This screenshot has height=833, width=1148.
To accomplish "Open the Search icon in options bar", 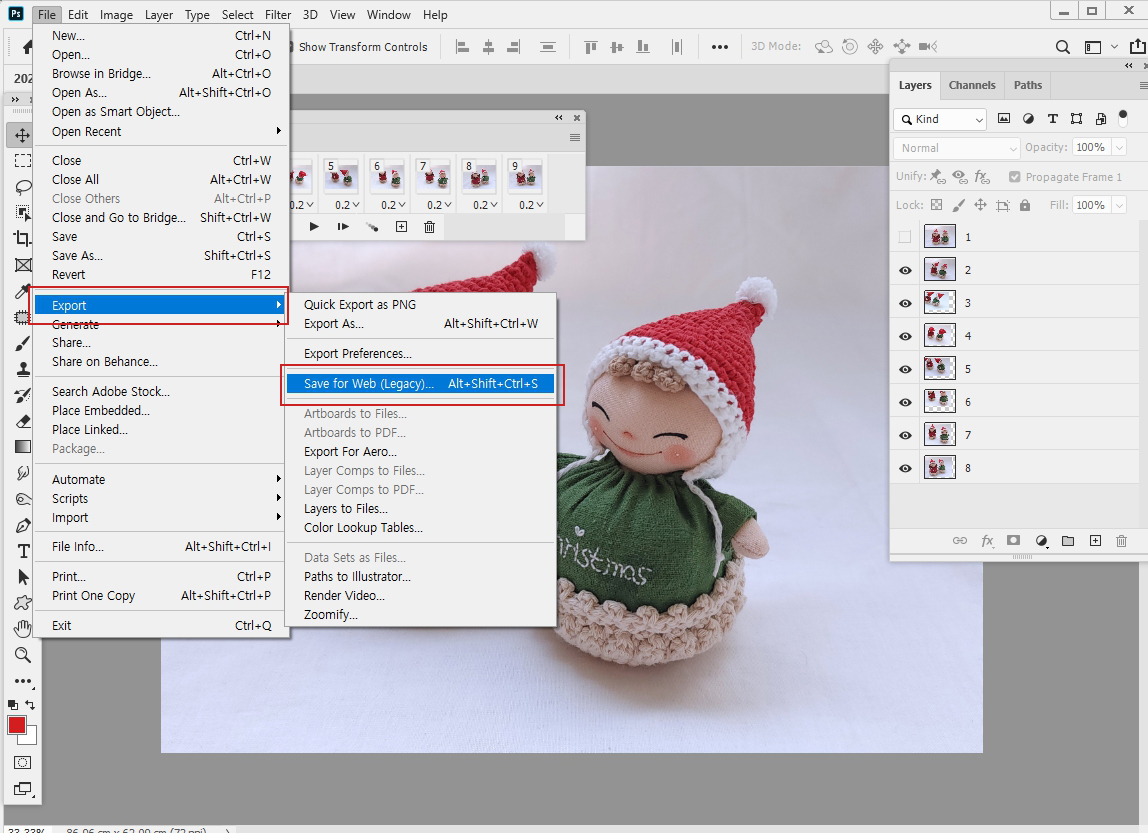I will point(1062,47).
